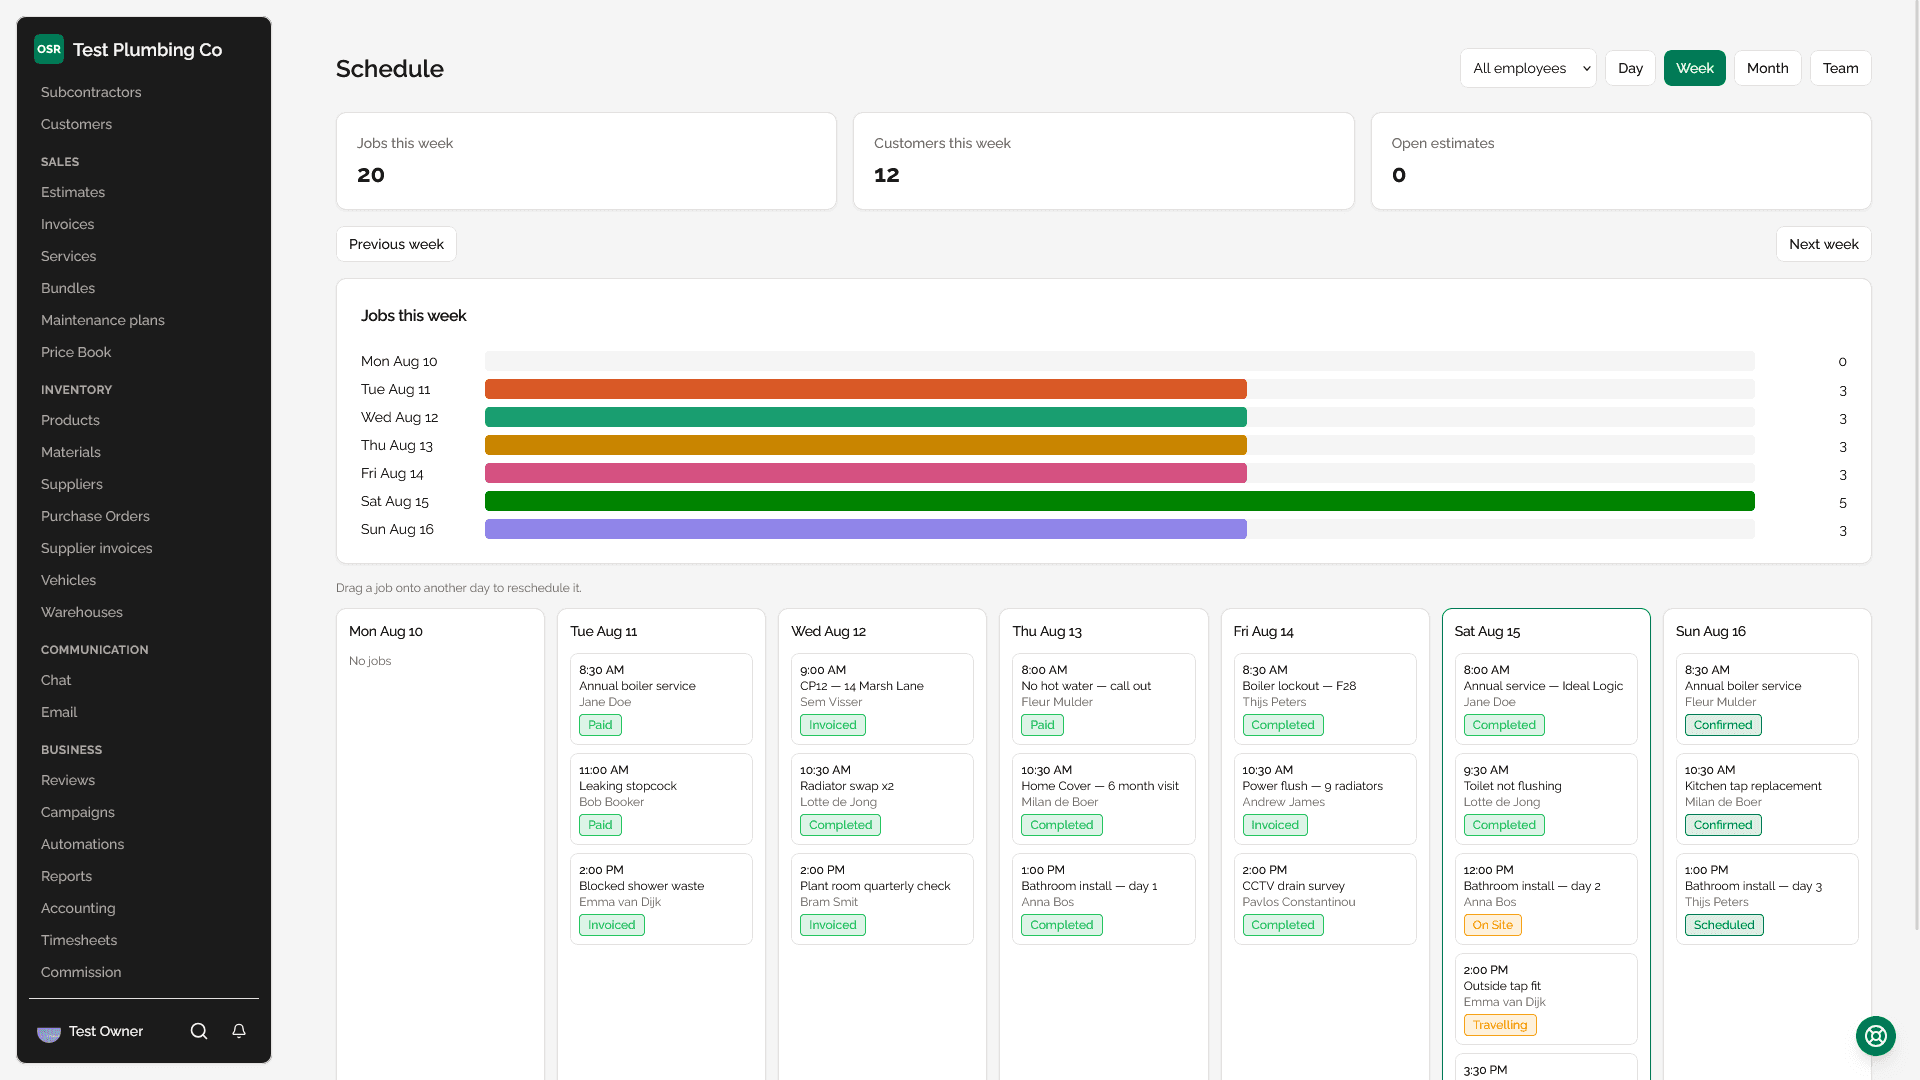Image resolution: width=1920 pixels, height=1080 pixels.
Task: Click the OSR company logo icon
Action: coord(49,49)
